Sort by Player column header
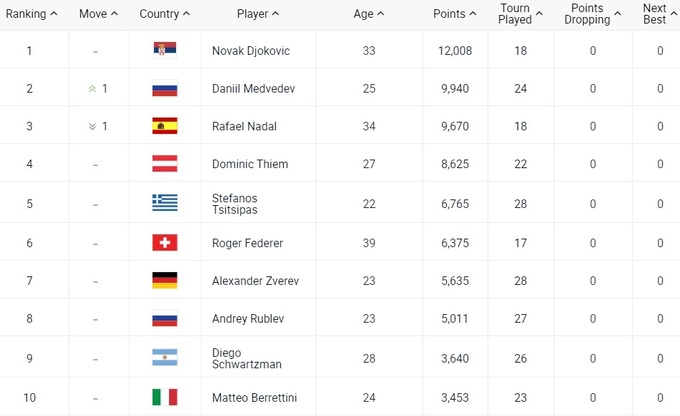The width and height of the screenshot is (680, 416). [258, 14]
